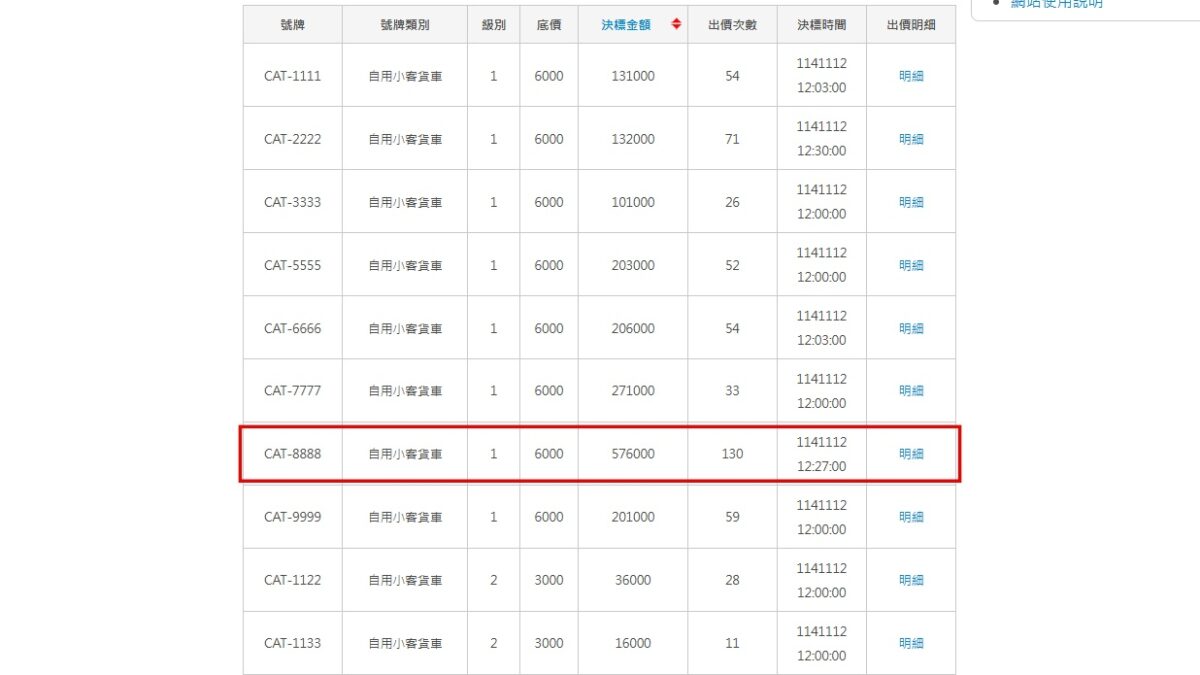The width and height of the screenshot is (1200, 675).
Task: Open 明細 for plate CAT-2222
Action: 911,139
